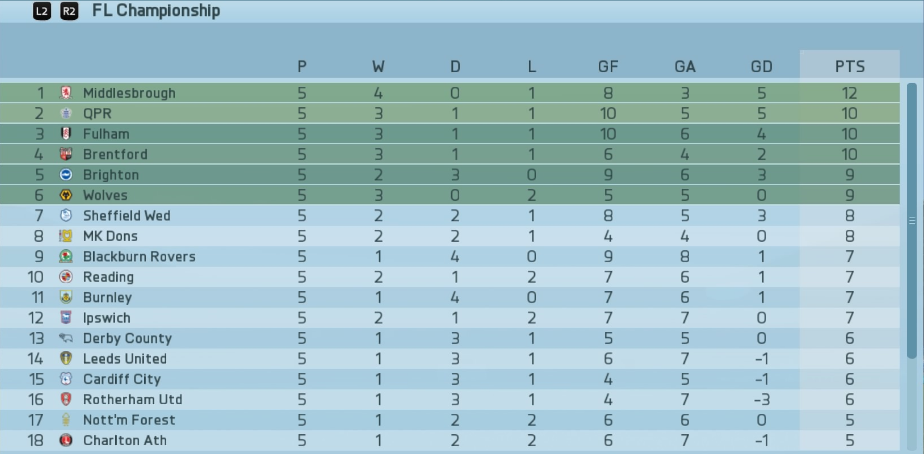Select the Brentford crest icon

[x=66, y=154]
